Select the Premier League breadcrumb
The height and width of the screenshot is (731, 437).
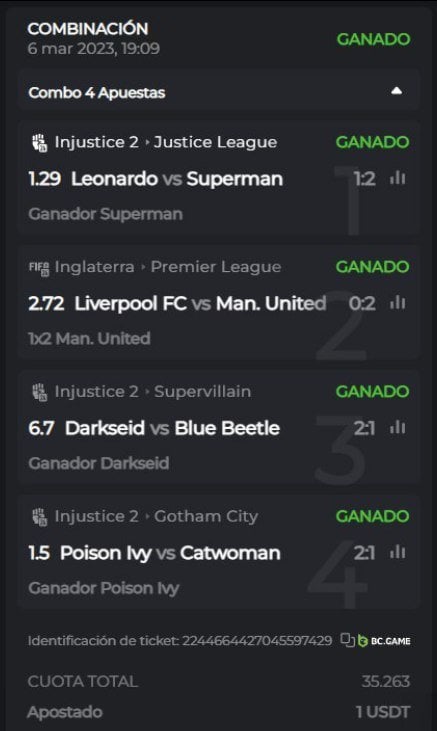(216, 267)
